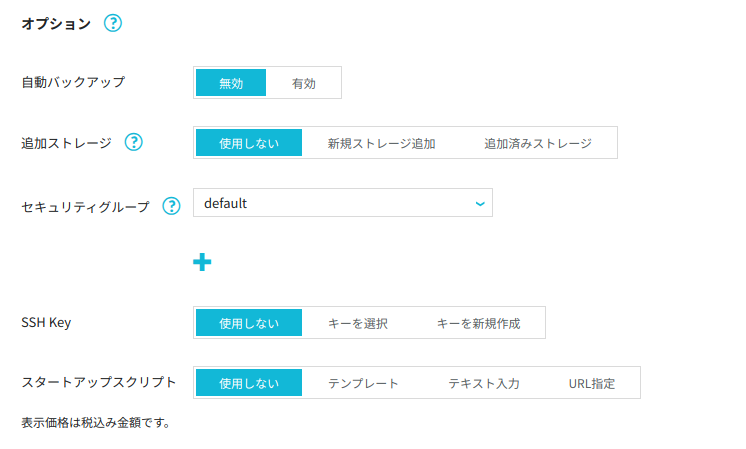Select 使用しない for SSH Key
Screen dimensions: 746x449
tap(249, 322)
